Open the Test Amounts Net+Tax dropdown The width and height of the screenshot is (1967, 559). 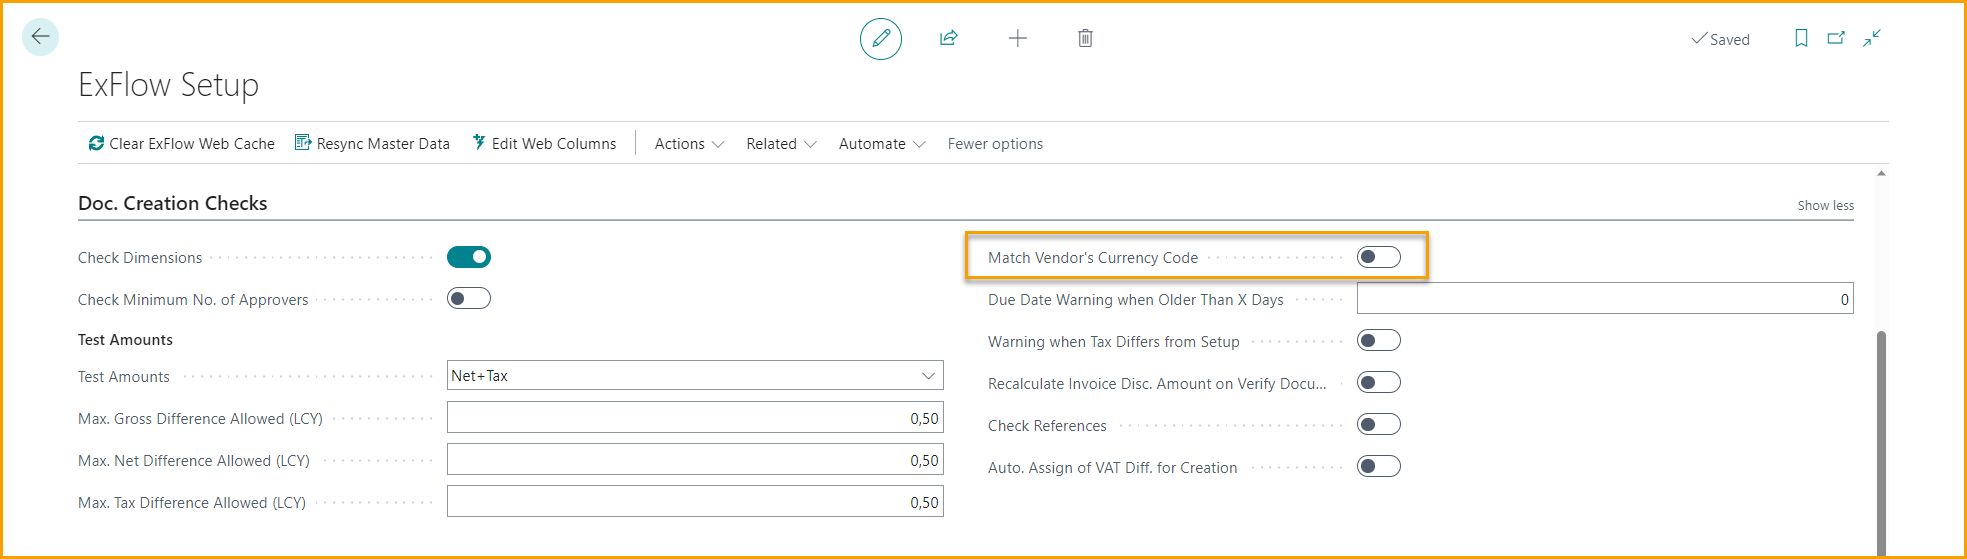pos(695,375)
